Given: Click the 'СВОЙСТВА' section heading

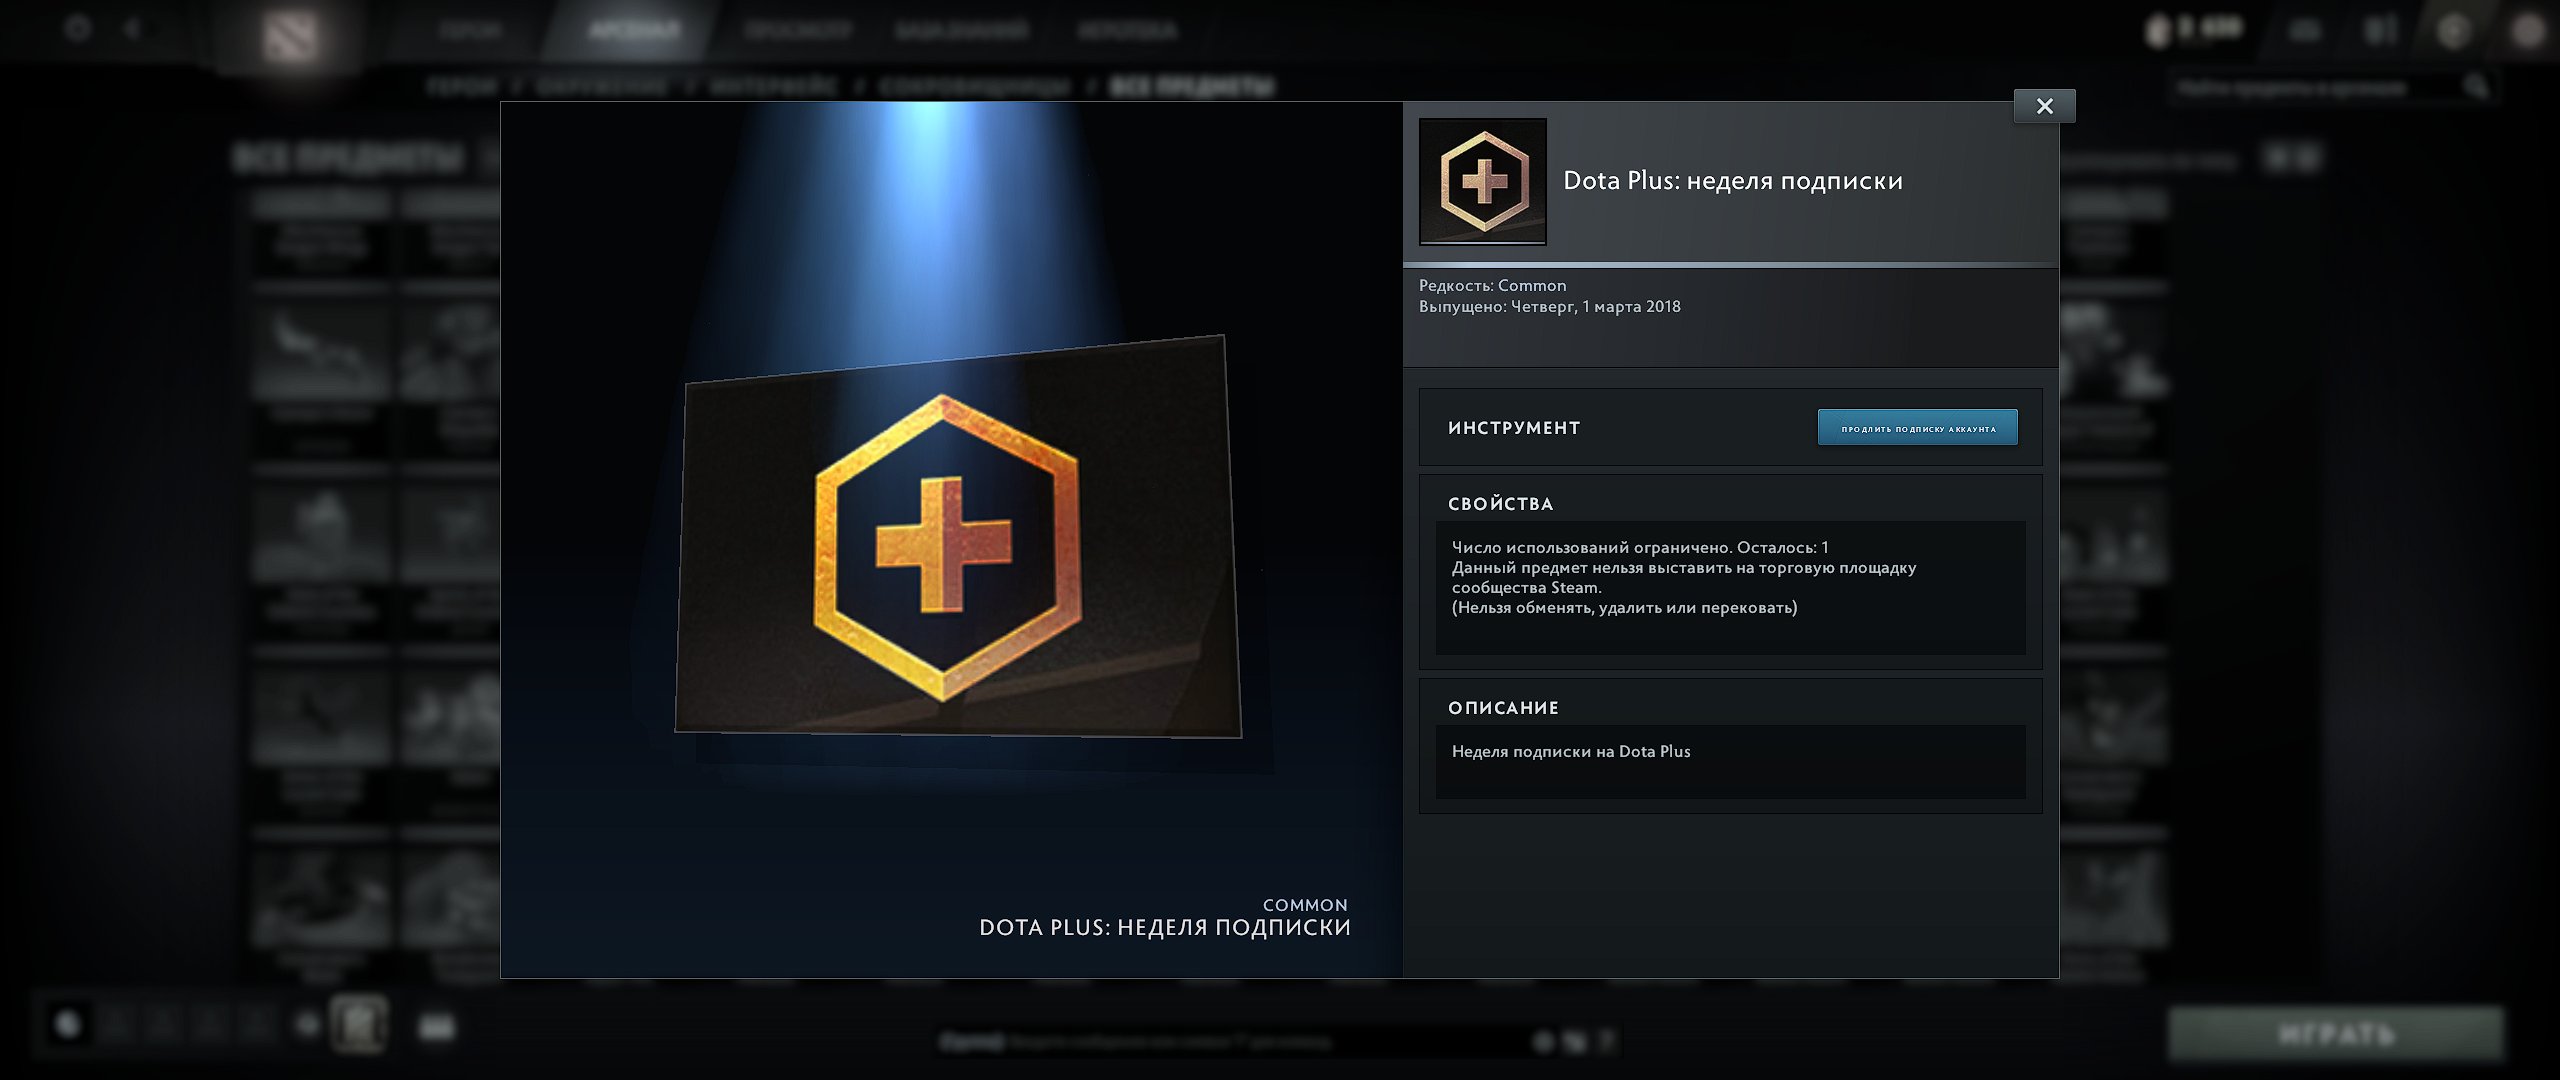Looking at the screenshot, I should (1501, 504).
